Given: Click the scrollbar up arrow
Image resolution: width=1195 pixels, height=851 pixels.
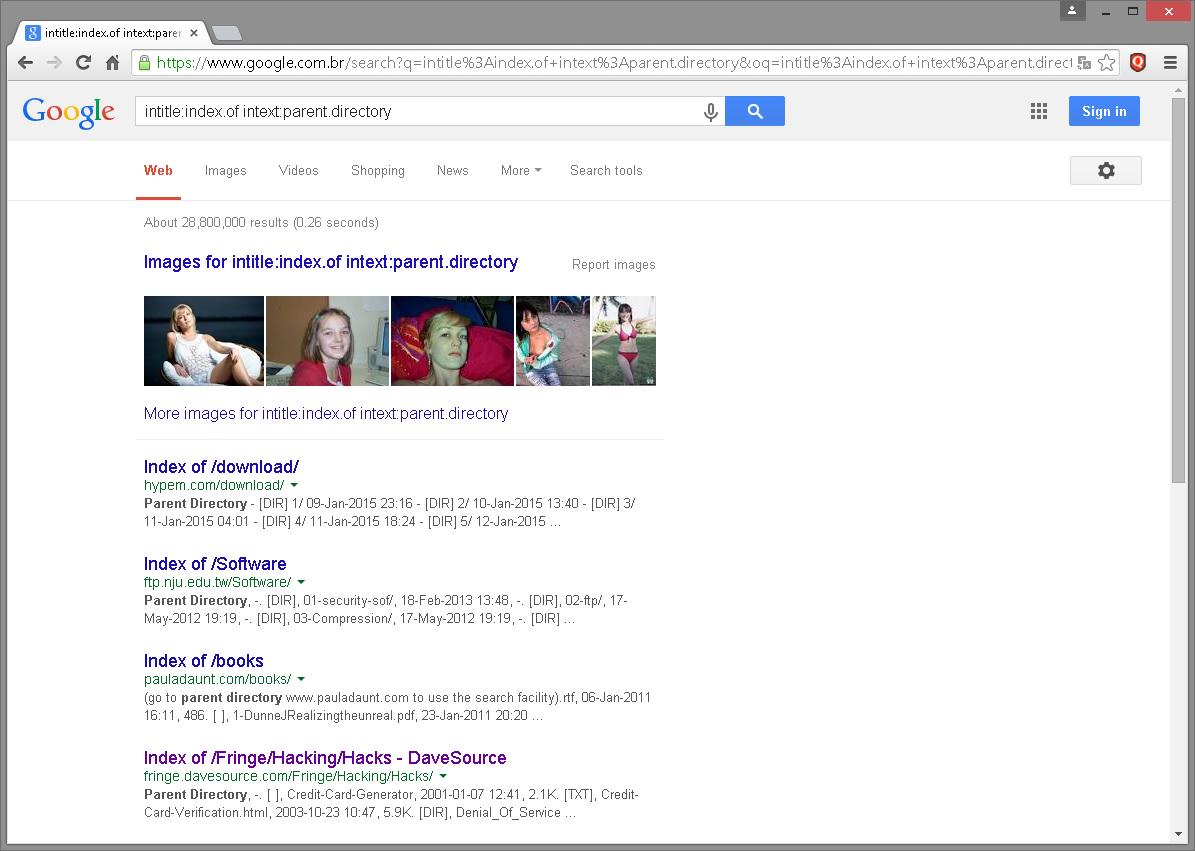Looking at the screenshot, I should pos(1178,90).
